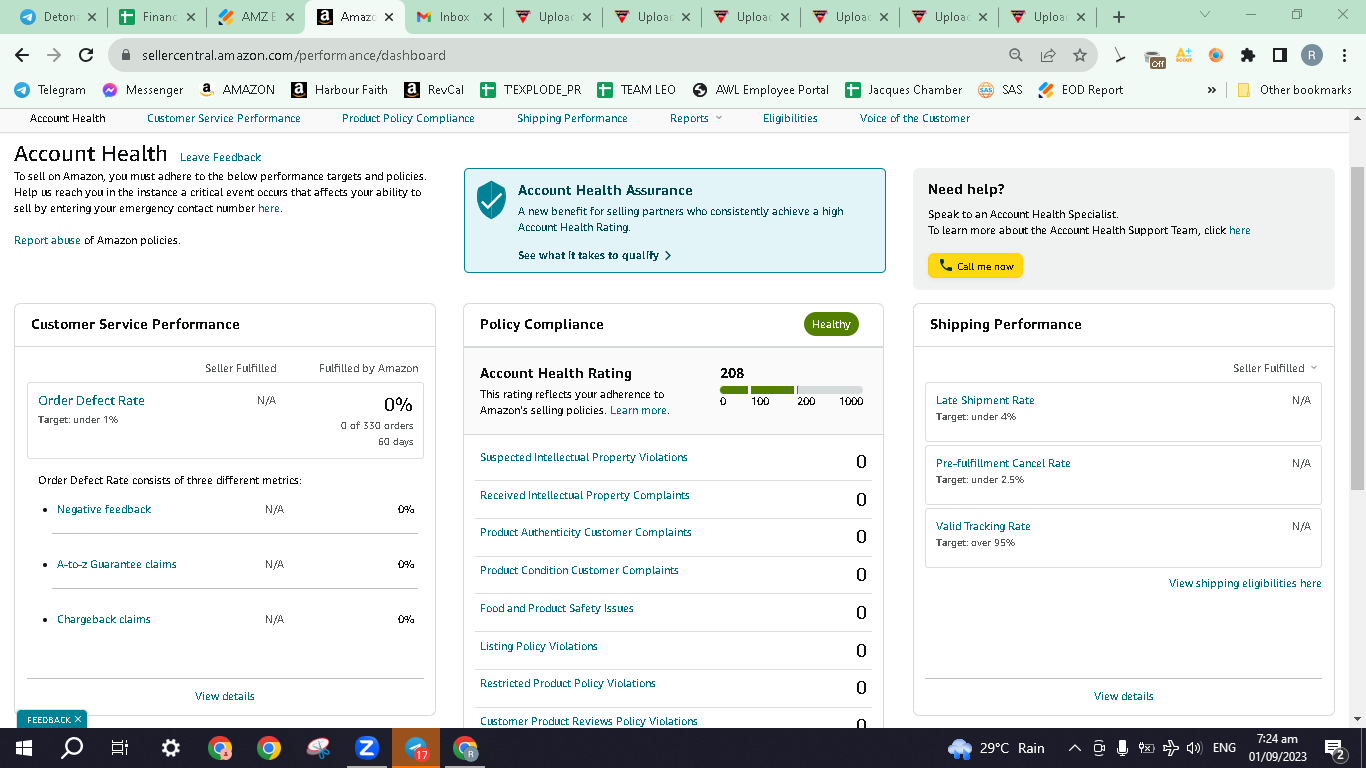
Task: Open Suspected Intellectual Property Violations
Action: click(584, 457)
